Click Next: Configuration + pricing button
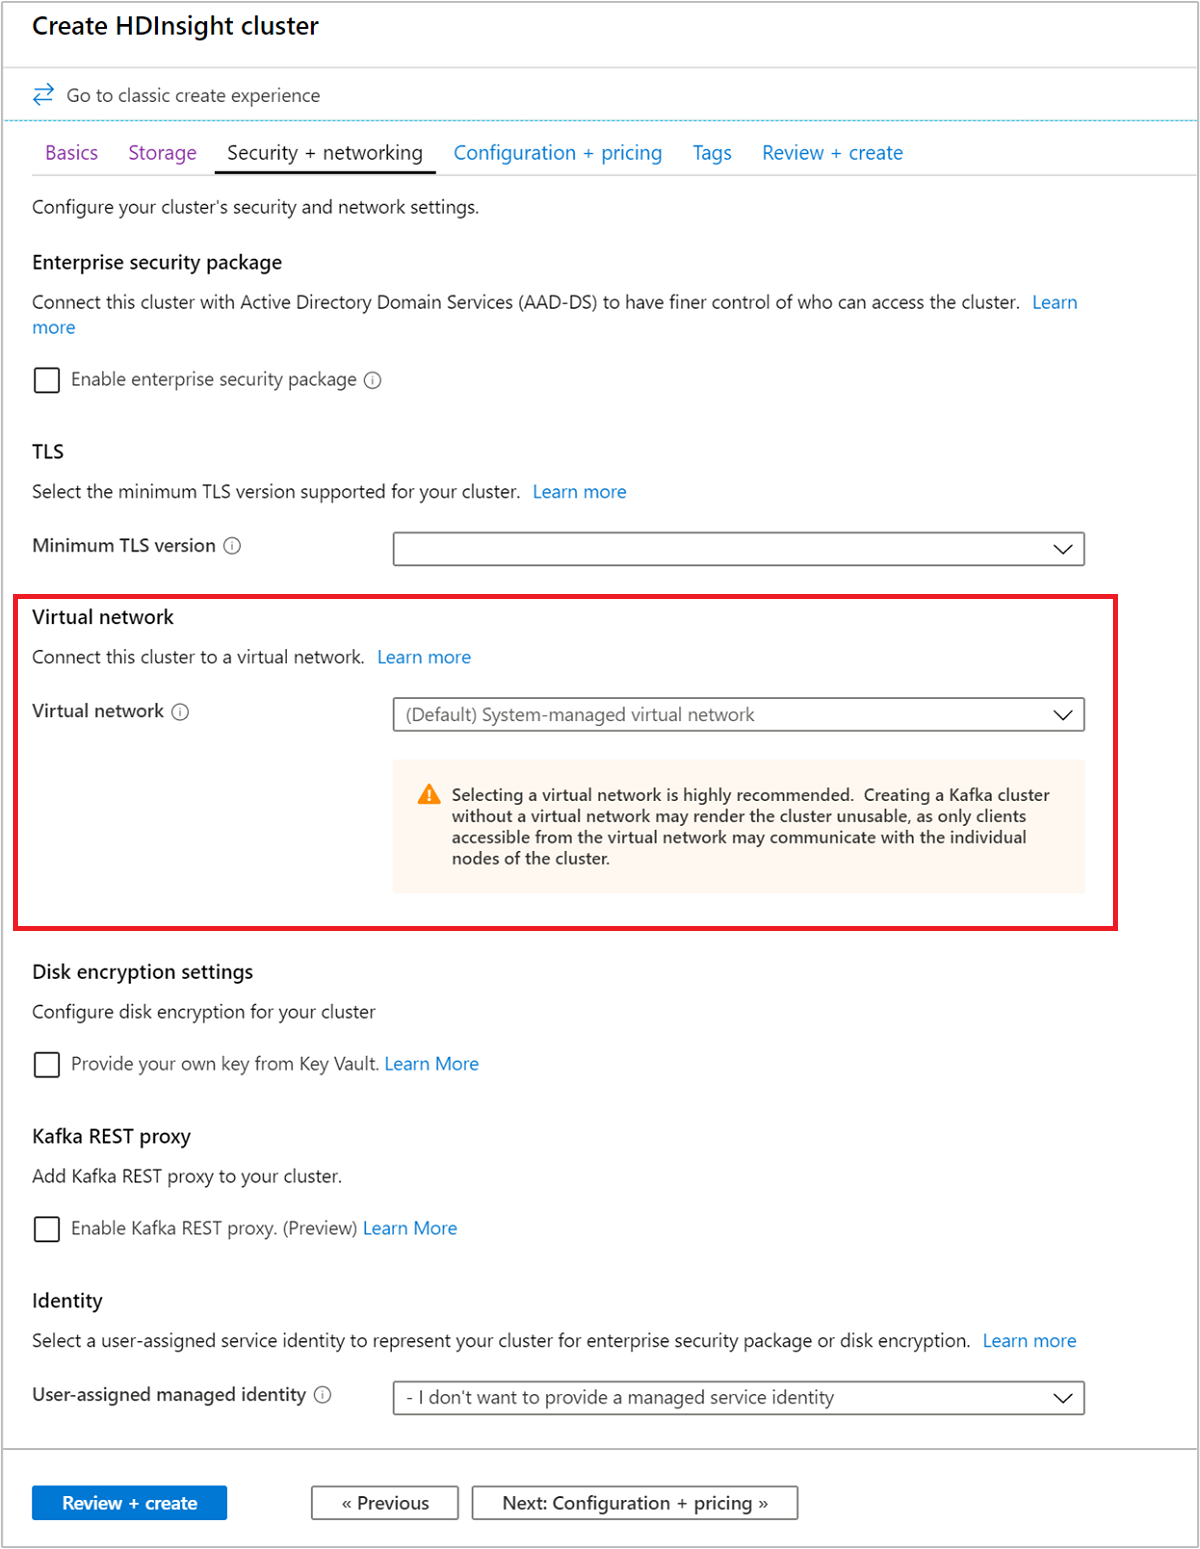 click(635, 1503)
